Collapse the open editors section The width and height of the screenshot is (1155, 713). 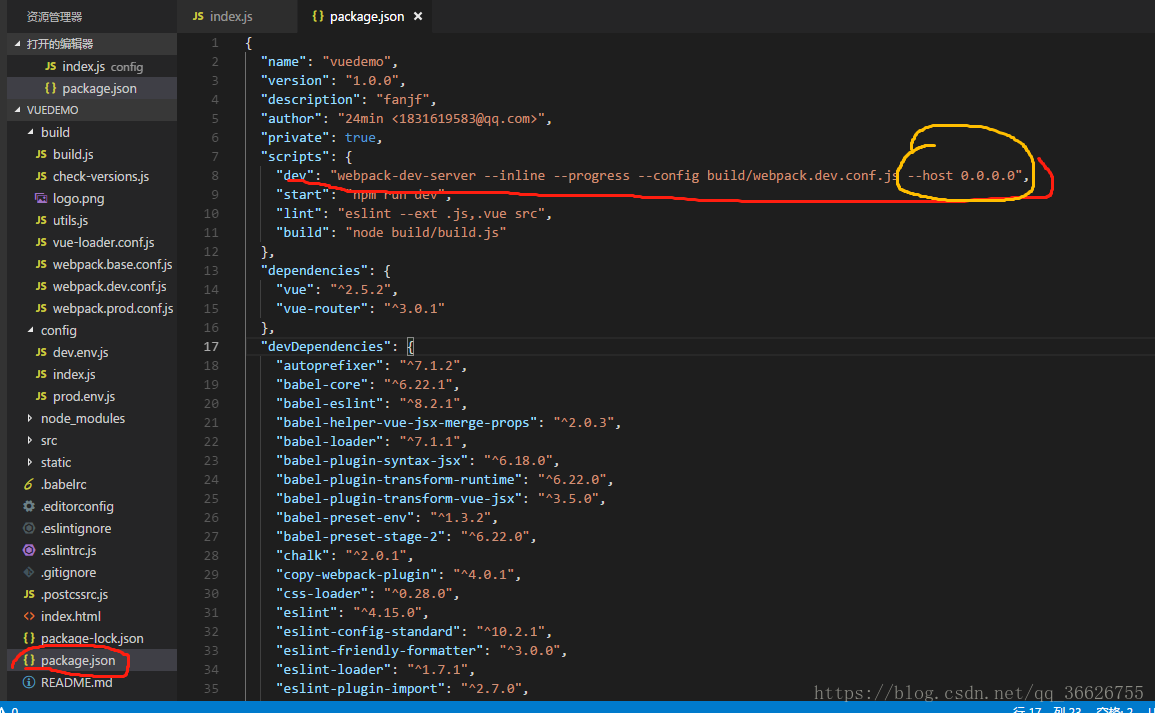pos(17,44)
